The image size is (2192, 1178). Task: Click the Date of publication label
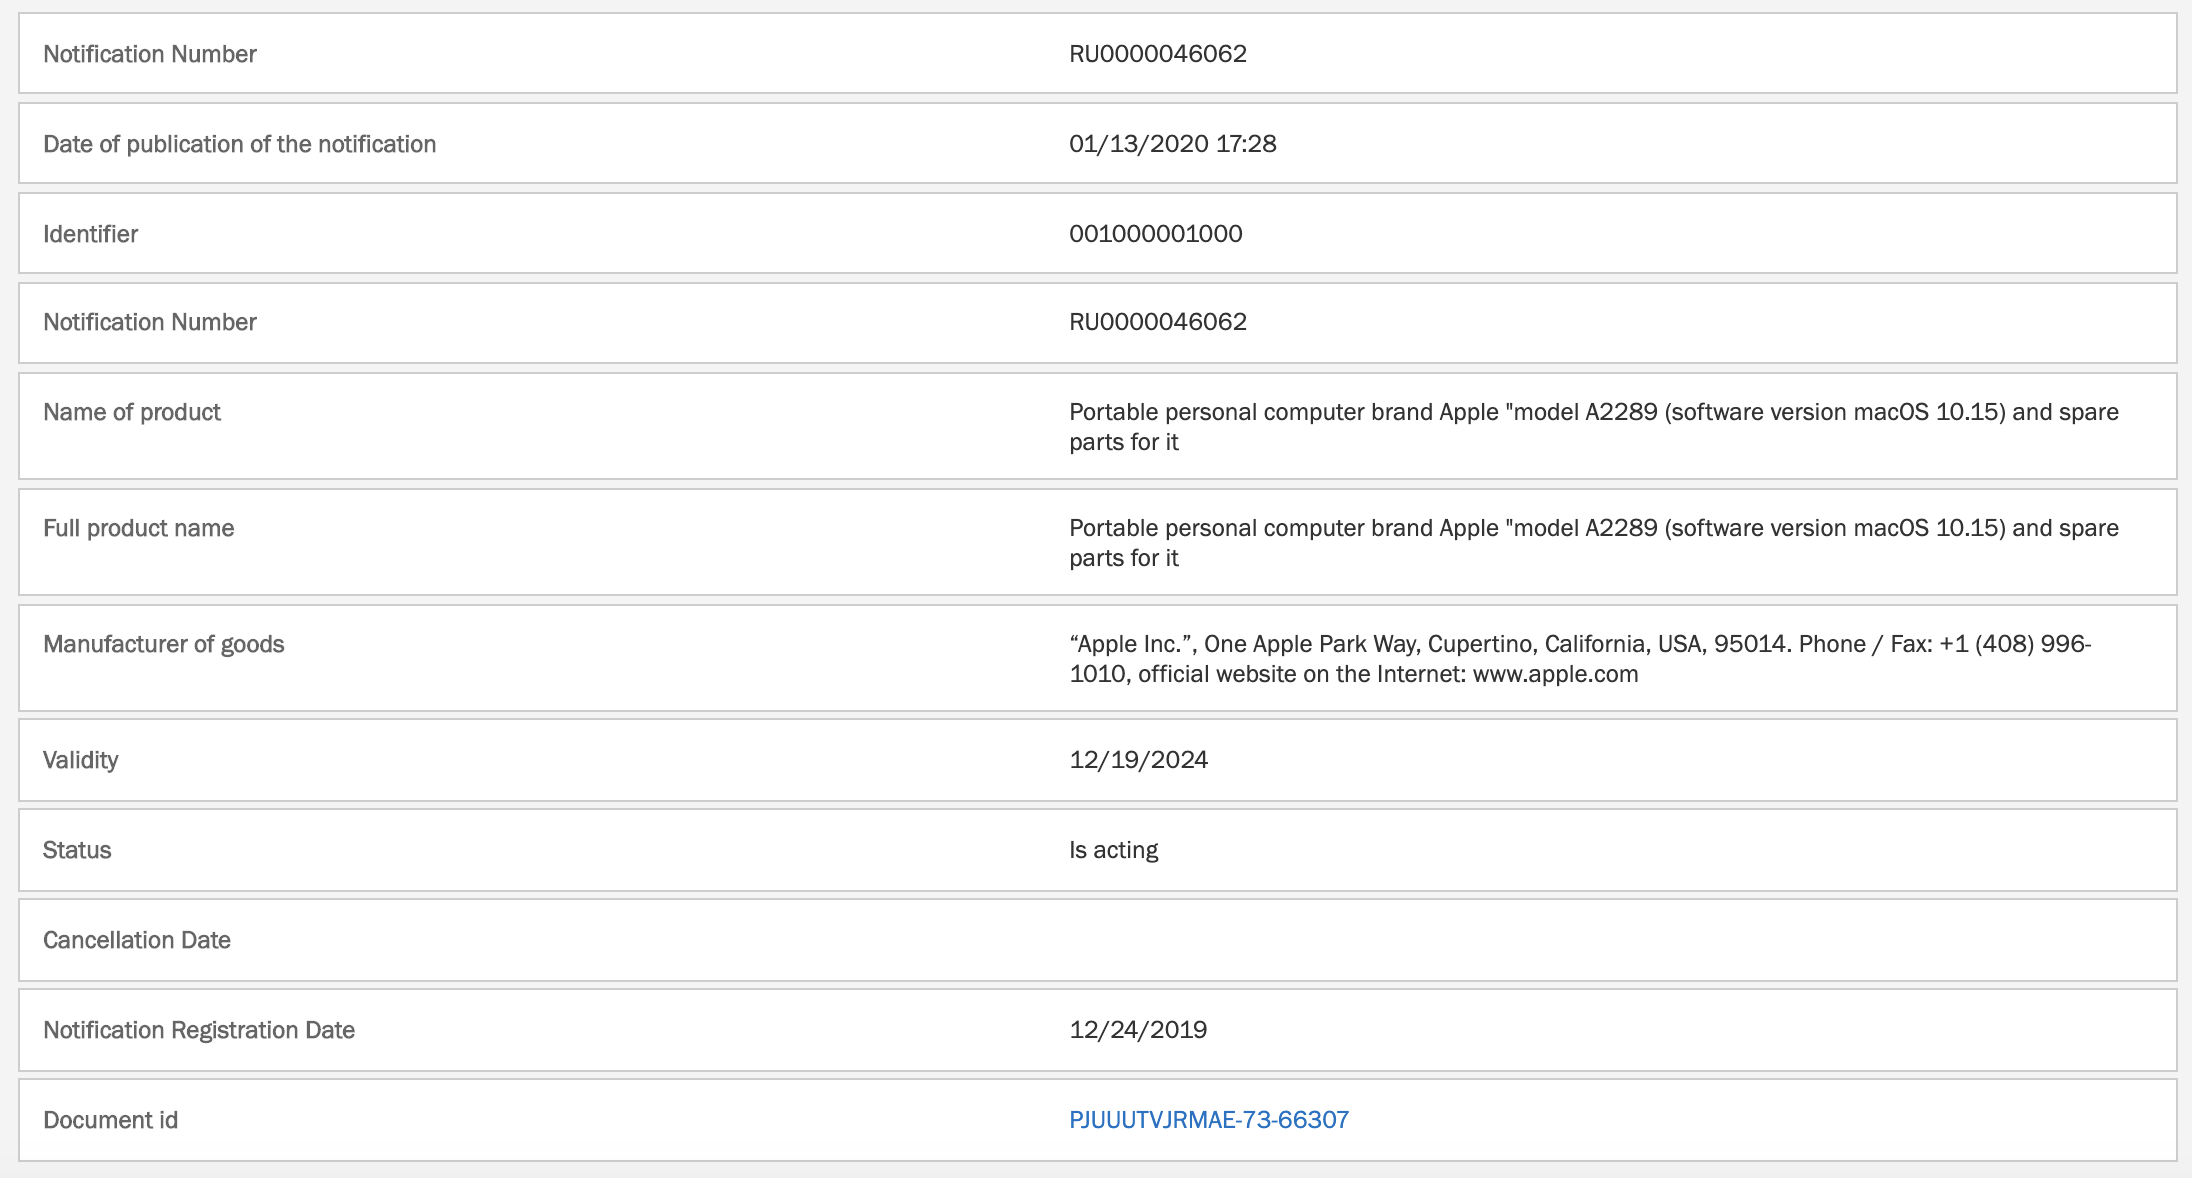point(239,144)
